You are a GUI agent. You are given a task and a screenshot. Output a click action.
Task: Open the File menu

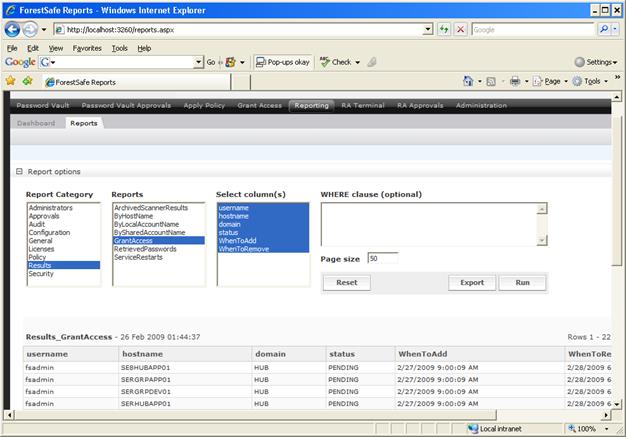tap(12, 48)
